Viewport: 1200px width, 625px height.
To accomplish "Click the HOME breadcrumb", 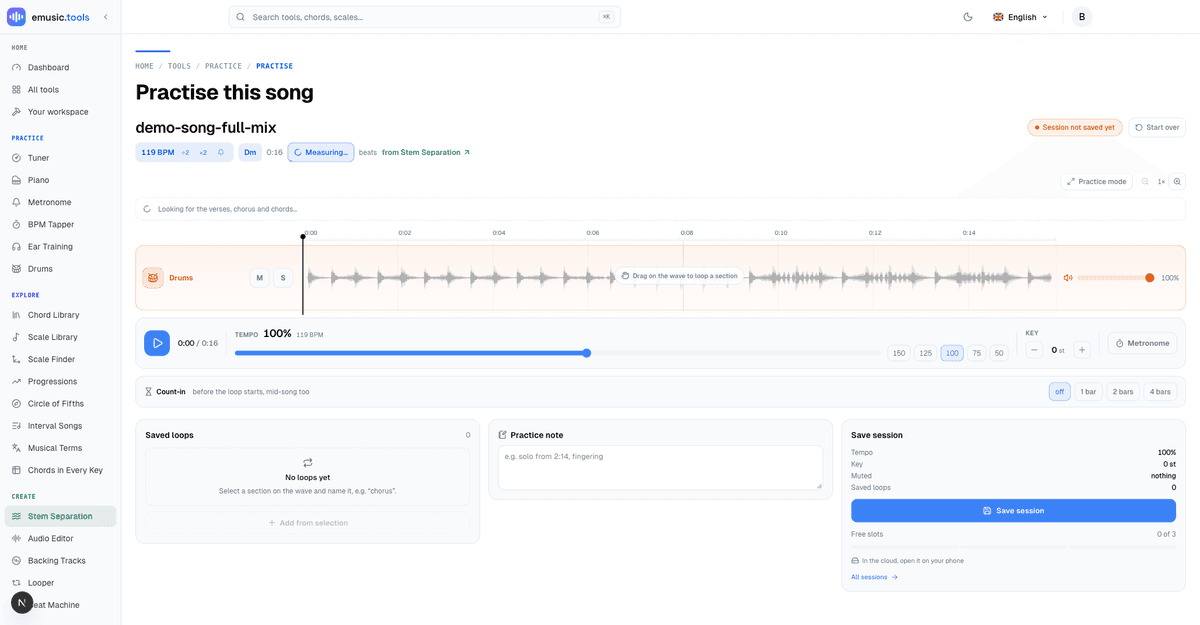I will click(145, 66).
